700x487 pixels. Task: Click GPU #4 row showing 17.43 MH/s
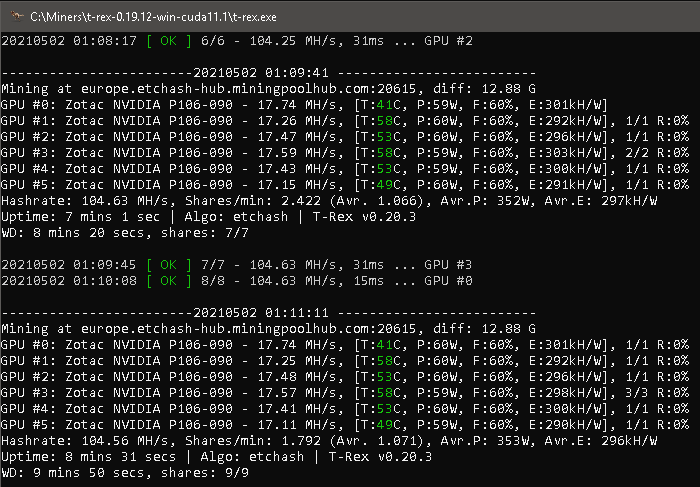(345, 169)
